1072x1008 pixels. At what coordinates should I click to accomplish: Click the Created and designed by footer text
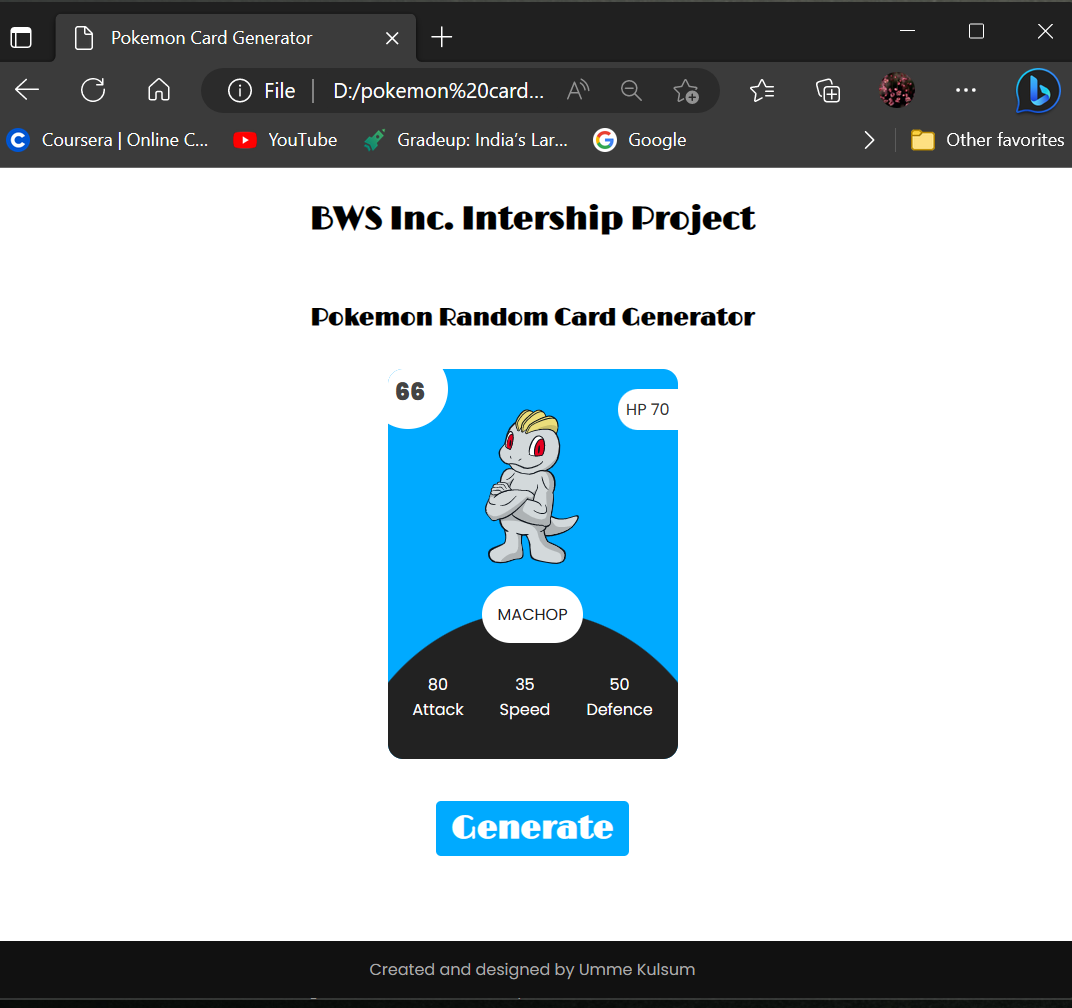point(532,970)
